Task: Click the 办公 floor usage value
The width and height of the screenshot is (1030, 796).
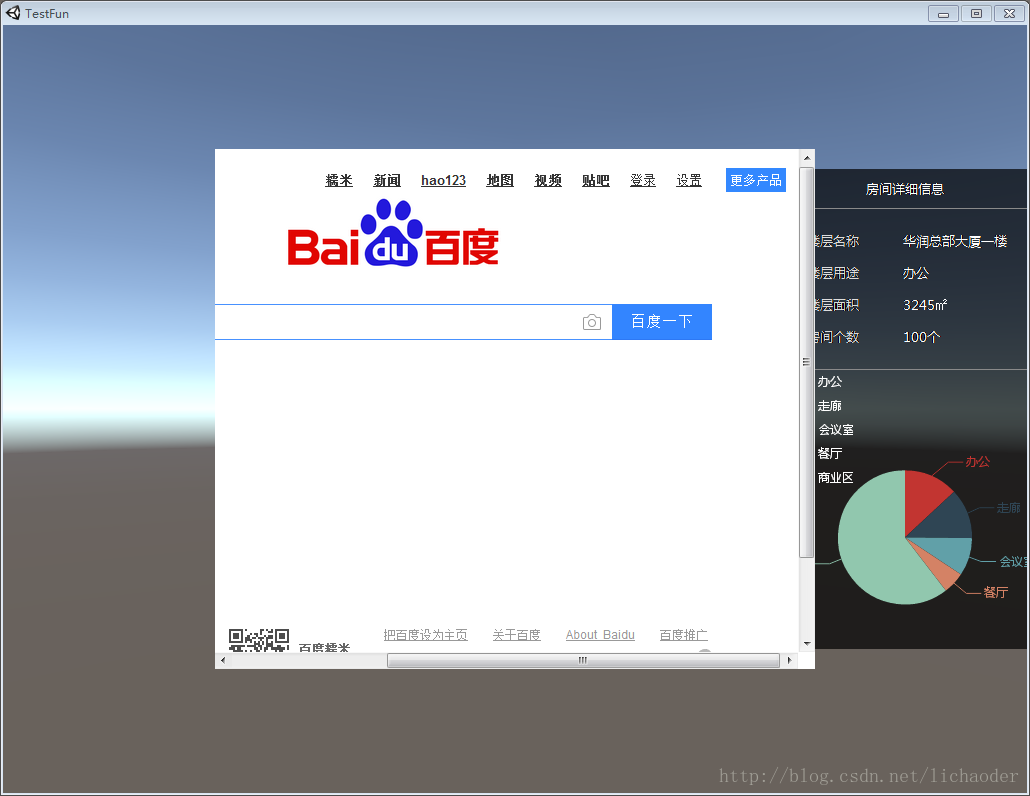Action: [x=916, y=273]
